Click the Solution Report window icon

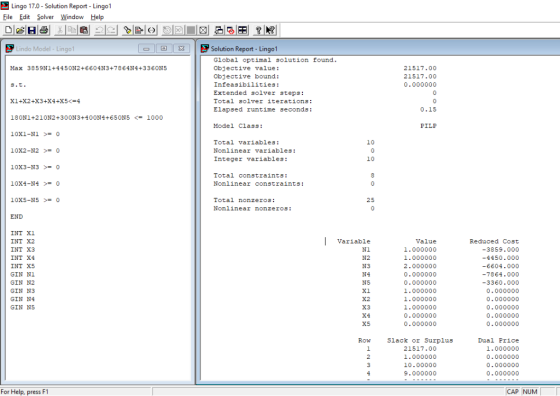205,48
